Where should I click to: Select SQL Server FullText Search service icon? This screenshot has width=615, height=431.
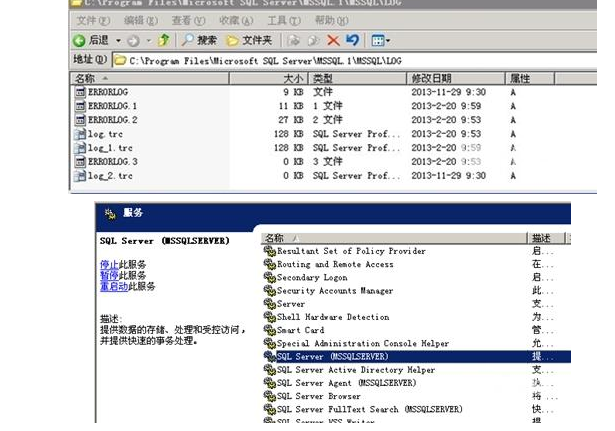[269, 409]
